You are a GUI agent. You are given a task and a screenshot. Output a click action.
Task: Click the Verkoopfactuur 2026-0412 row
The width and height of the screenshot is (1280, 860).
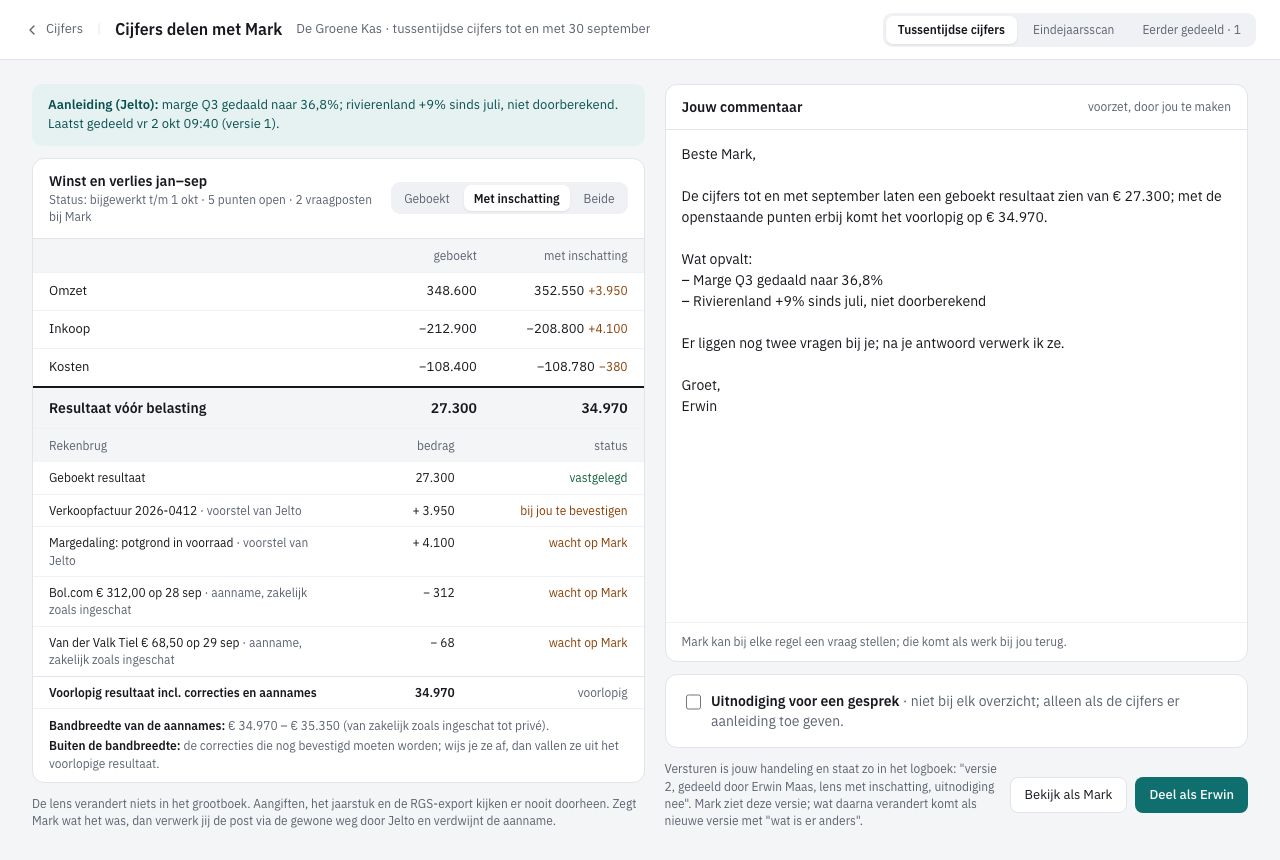click(x=338, y=511)
